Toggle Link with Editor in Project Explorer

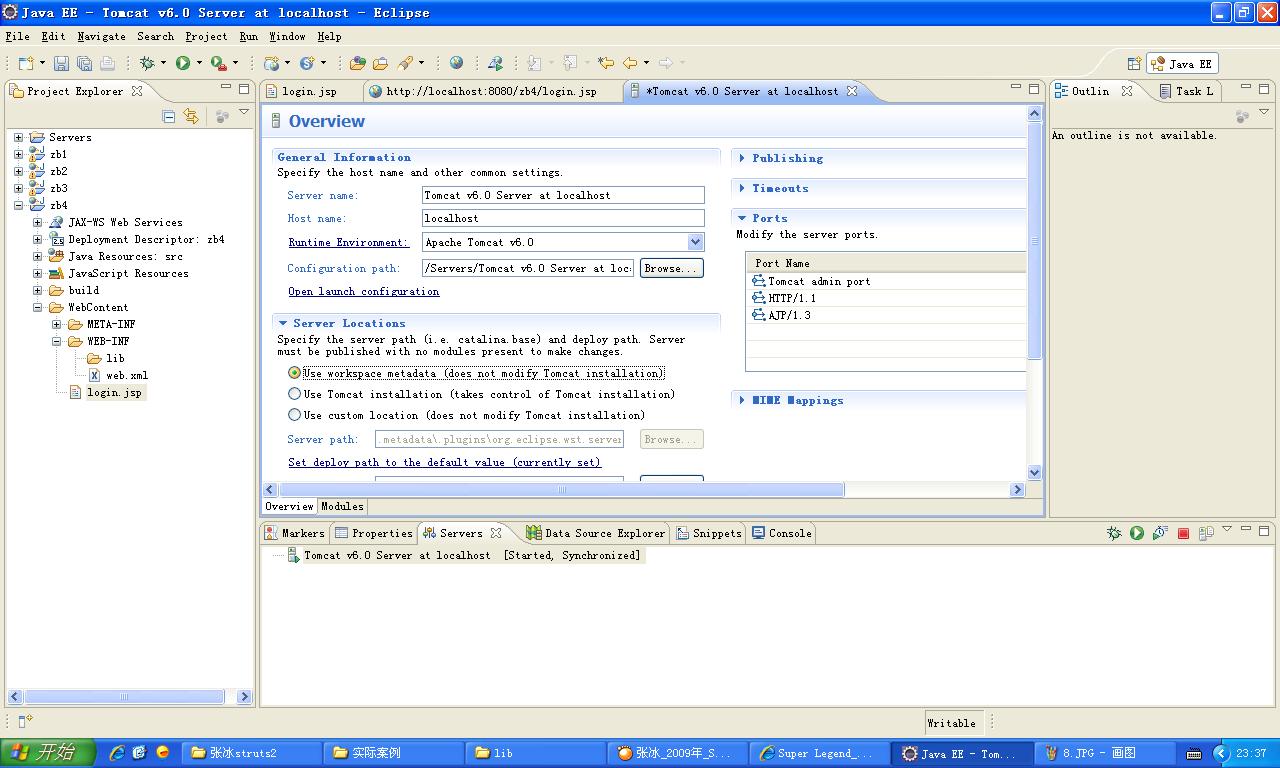[190, 117]
